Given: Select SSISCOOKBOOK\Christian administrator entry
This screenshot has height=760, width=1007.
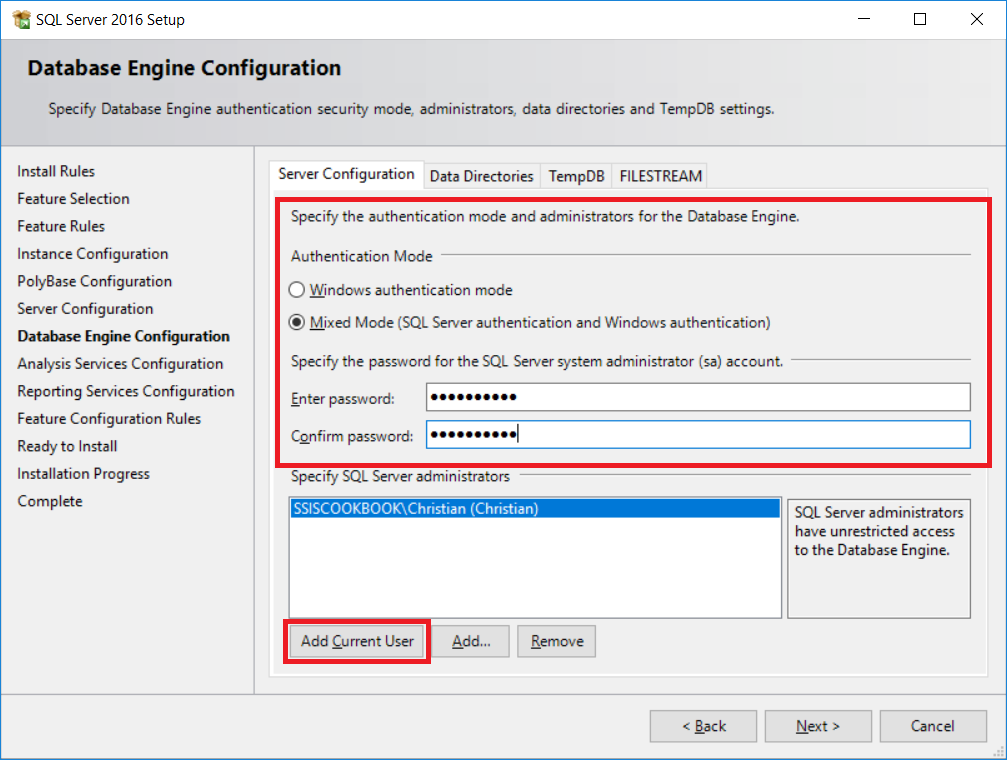Looking at the screenshot, I should point(535,509).
